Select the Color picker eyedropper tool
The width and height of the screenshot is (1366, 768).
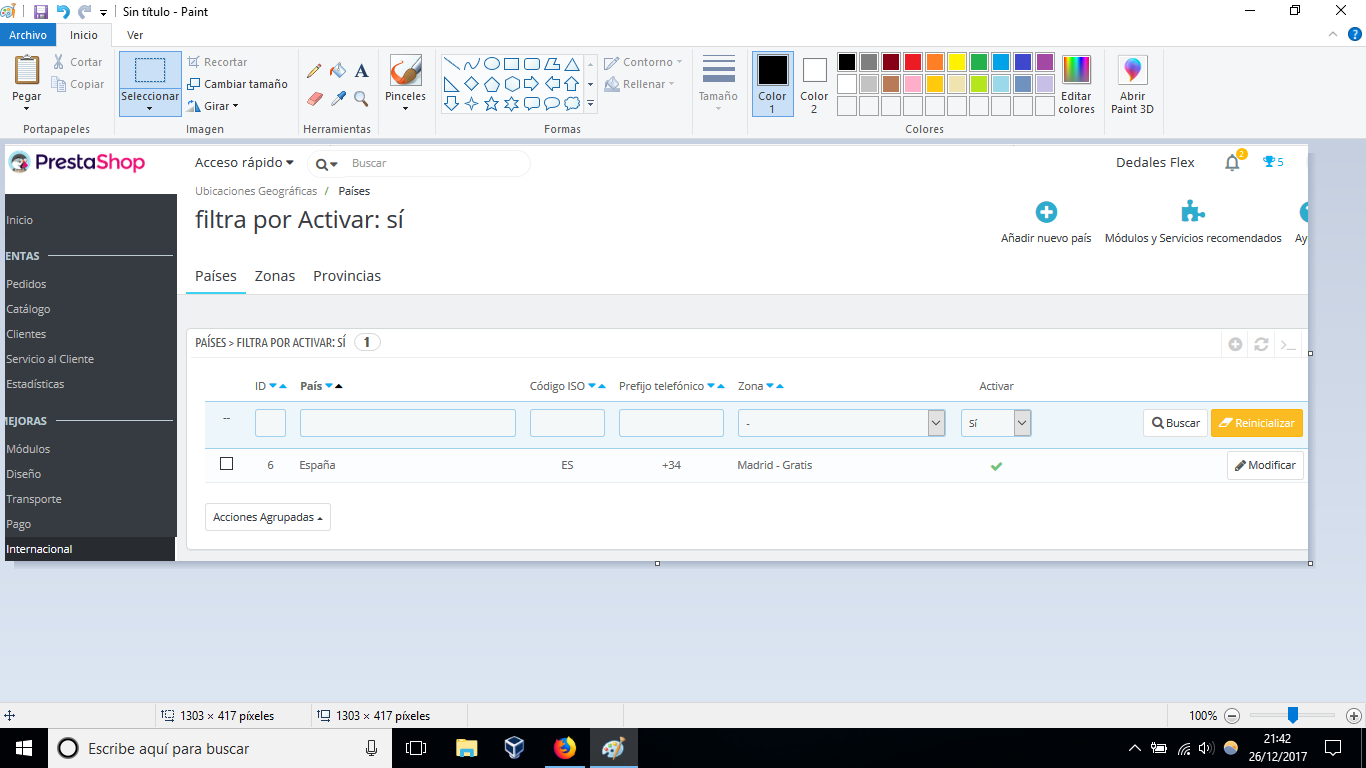pyautogui.click(x=338, y=98)
